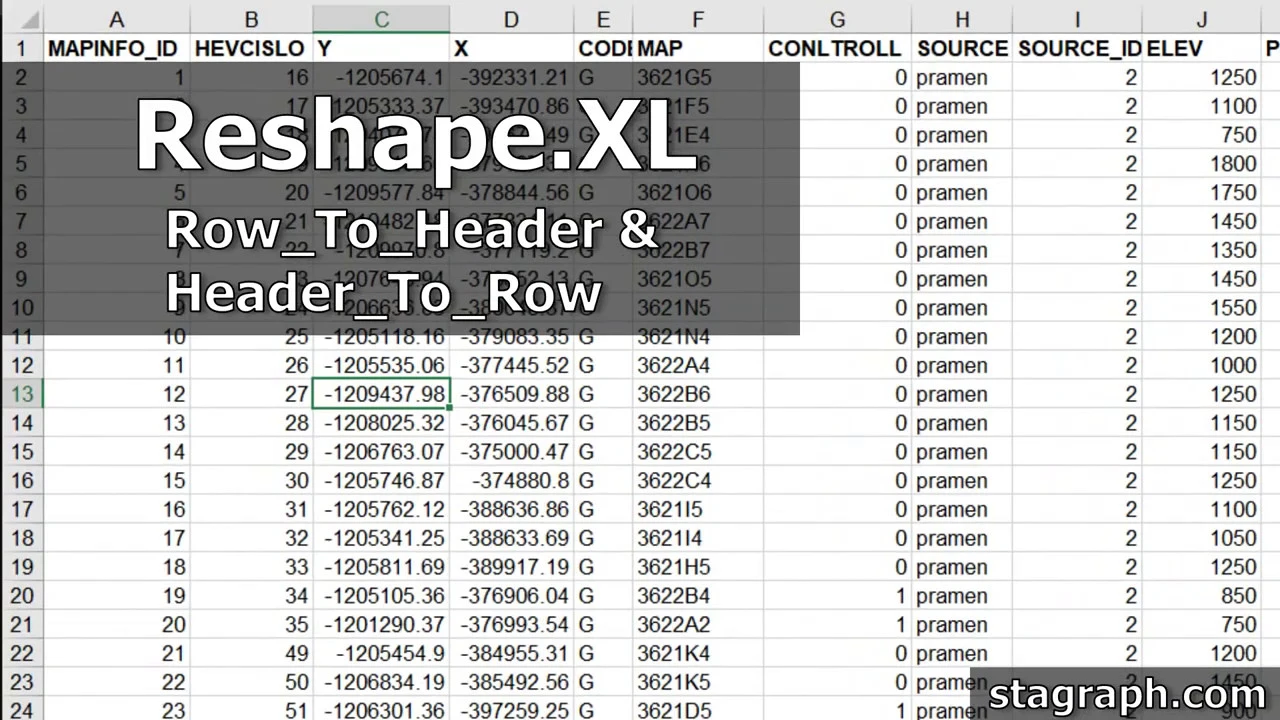Select cell containing 3622C5
This screenshot has height=720, width=1280.
click(x=698, y=452)
